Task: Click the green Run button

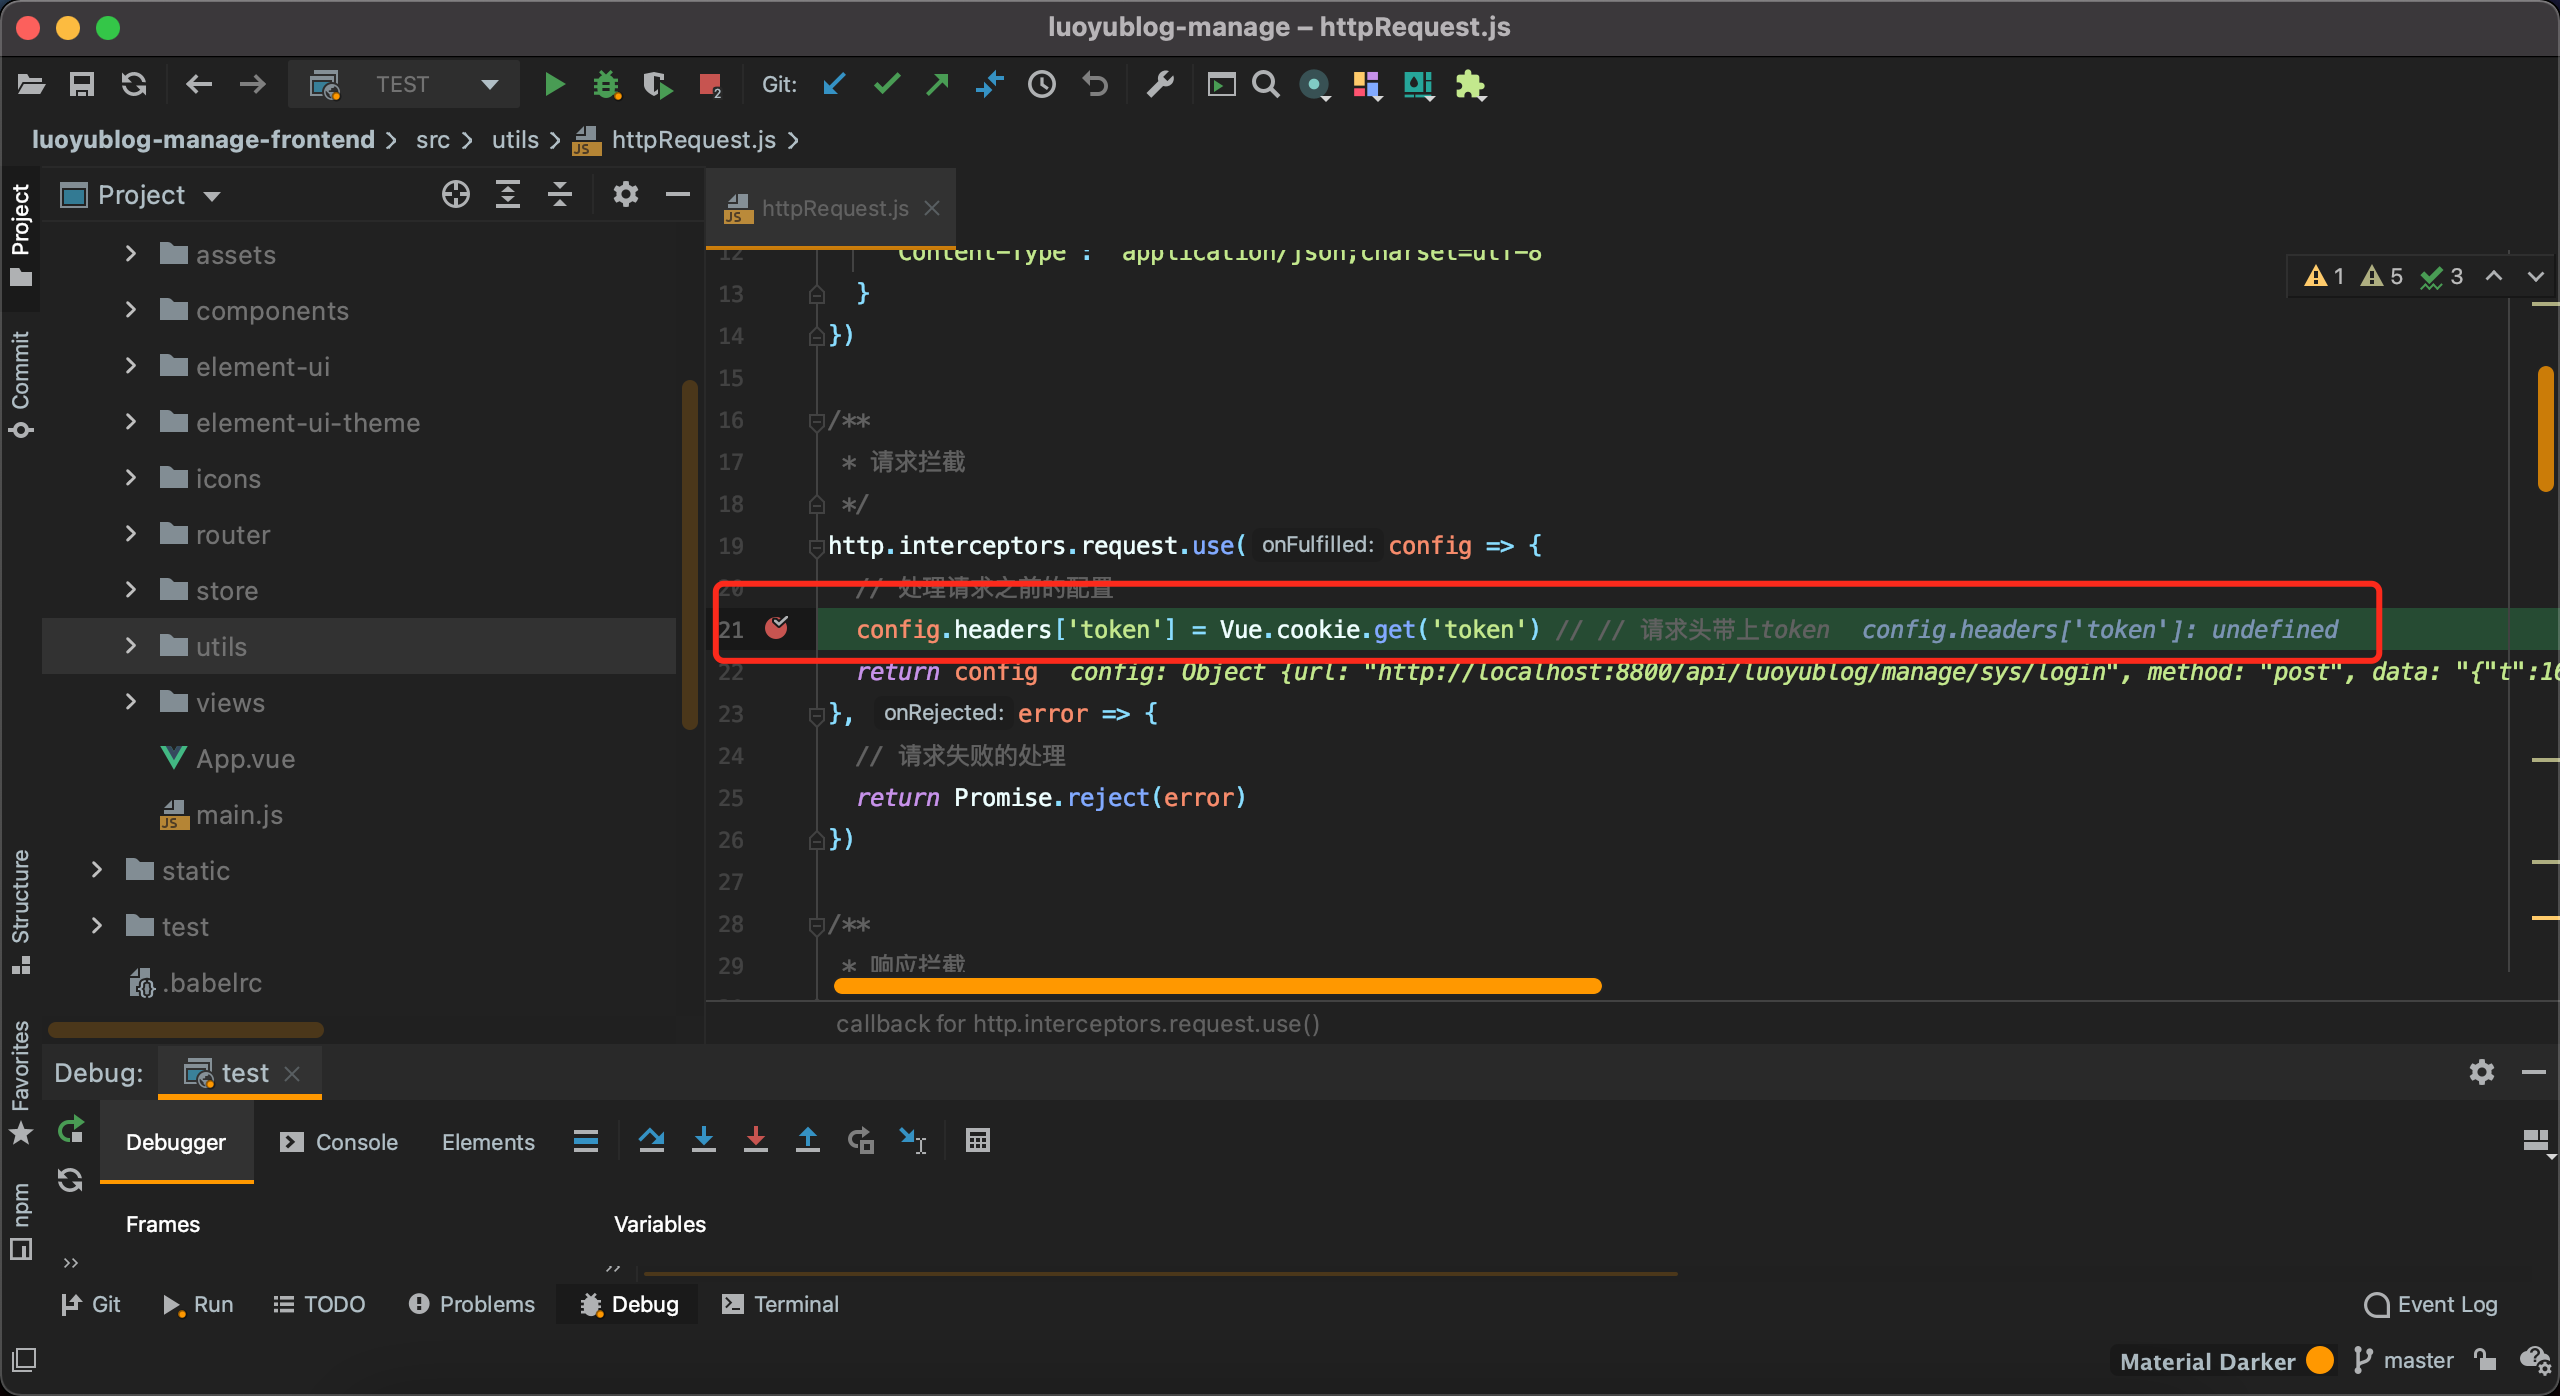Action: click(x=554, y=85)
